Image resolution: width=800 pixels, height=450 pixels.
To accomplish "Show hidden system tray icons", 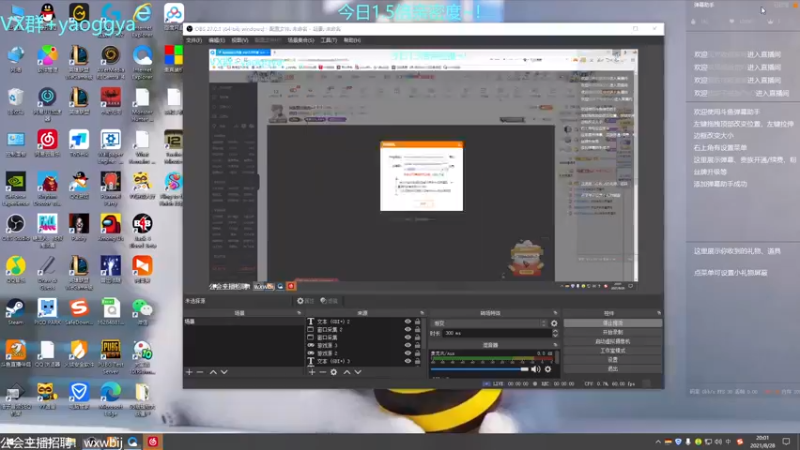I will [x=658, y=442].
